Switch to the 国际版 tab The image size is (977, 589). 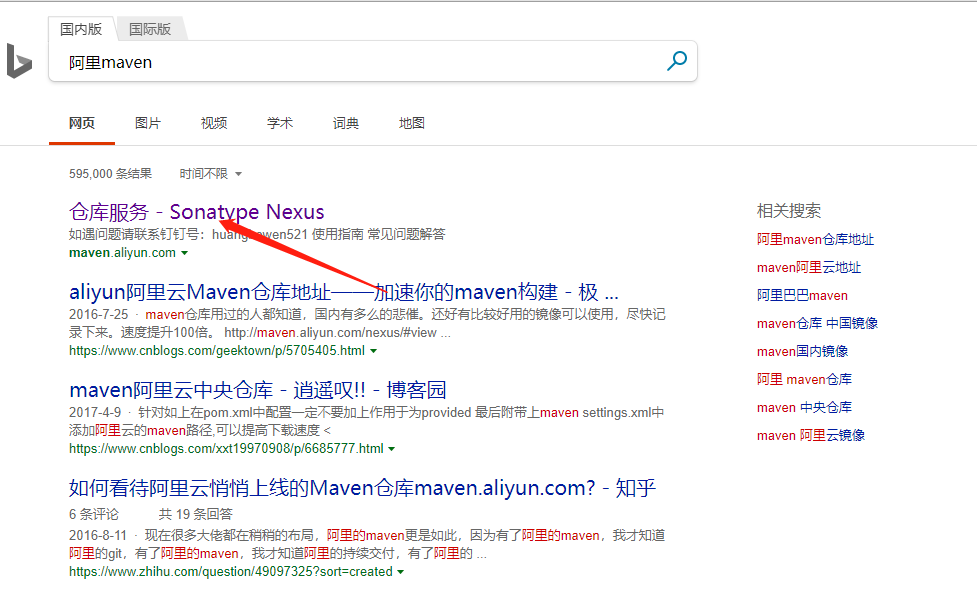point(150,29)
